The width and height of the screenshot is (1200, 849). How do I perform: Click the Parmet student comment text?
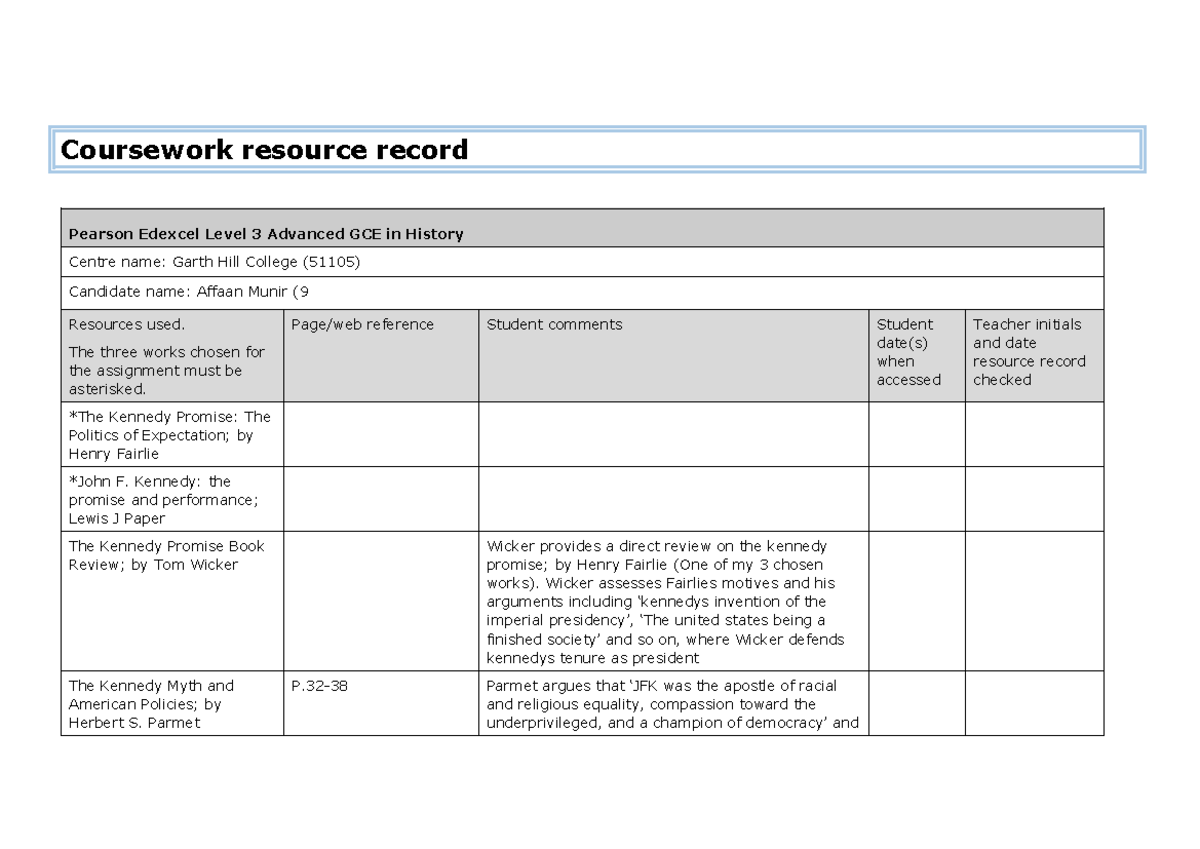[673, 704]
